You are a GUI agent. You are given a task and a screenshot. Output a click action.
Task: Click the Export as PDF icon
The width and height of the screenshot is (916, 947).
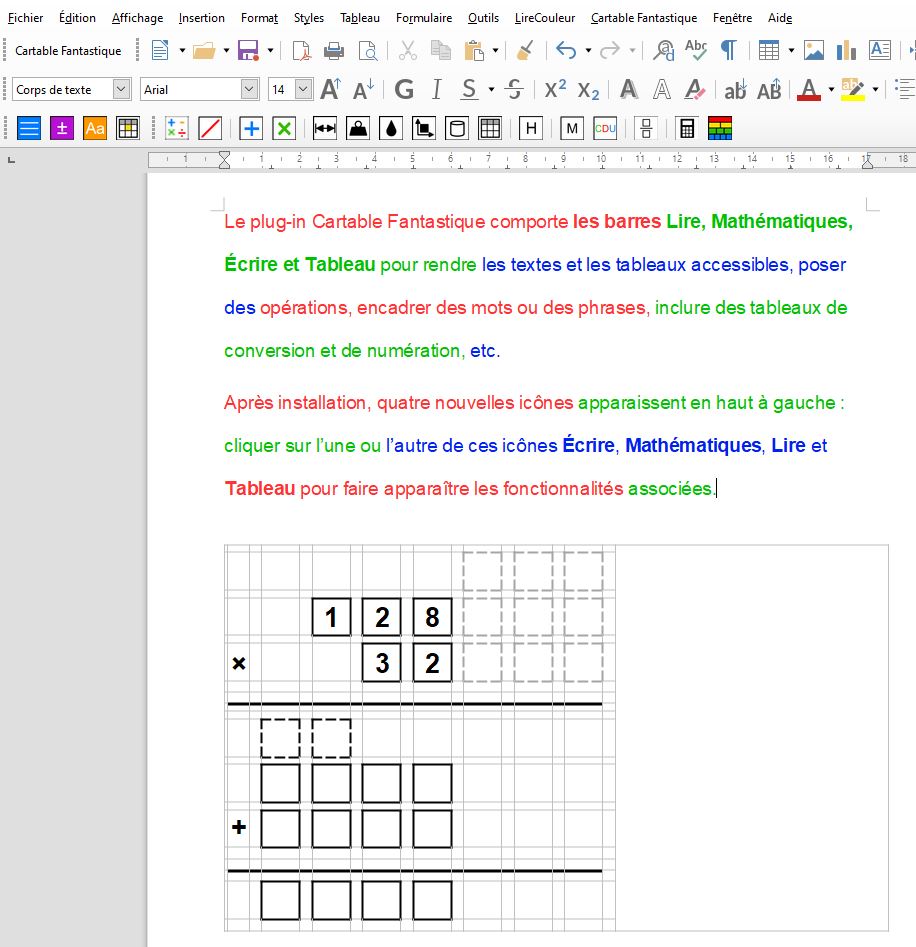point(301,51)
